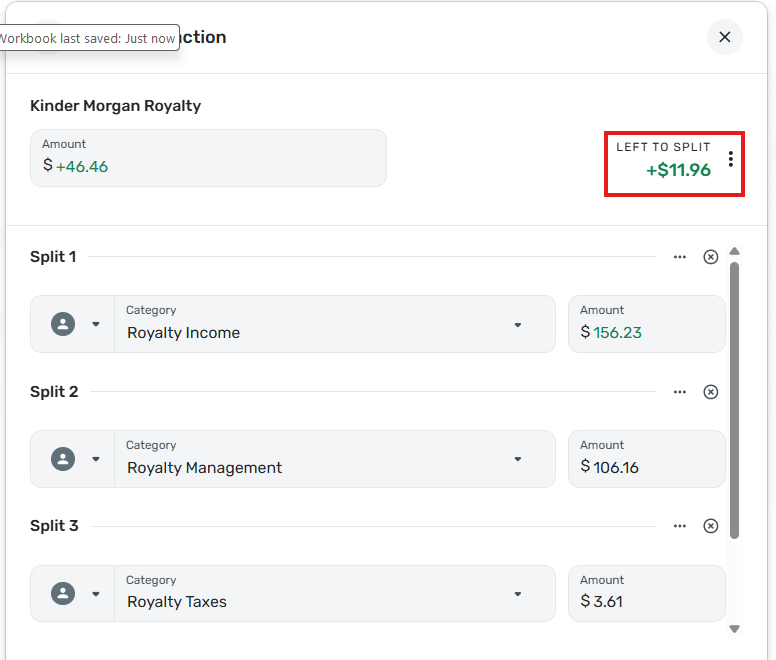Open Split 1 more options menu
The width and height of the screenshot is (776, 660).
click(x=680, y=257)
